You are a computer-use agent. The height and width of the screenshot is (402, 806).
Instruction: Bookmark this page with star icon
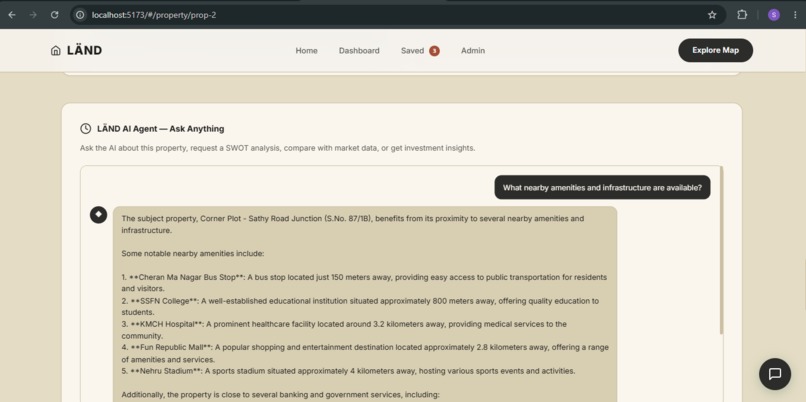click(x=712, y=15)
